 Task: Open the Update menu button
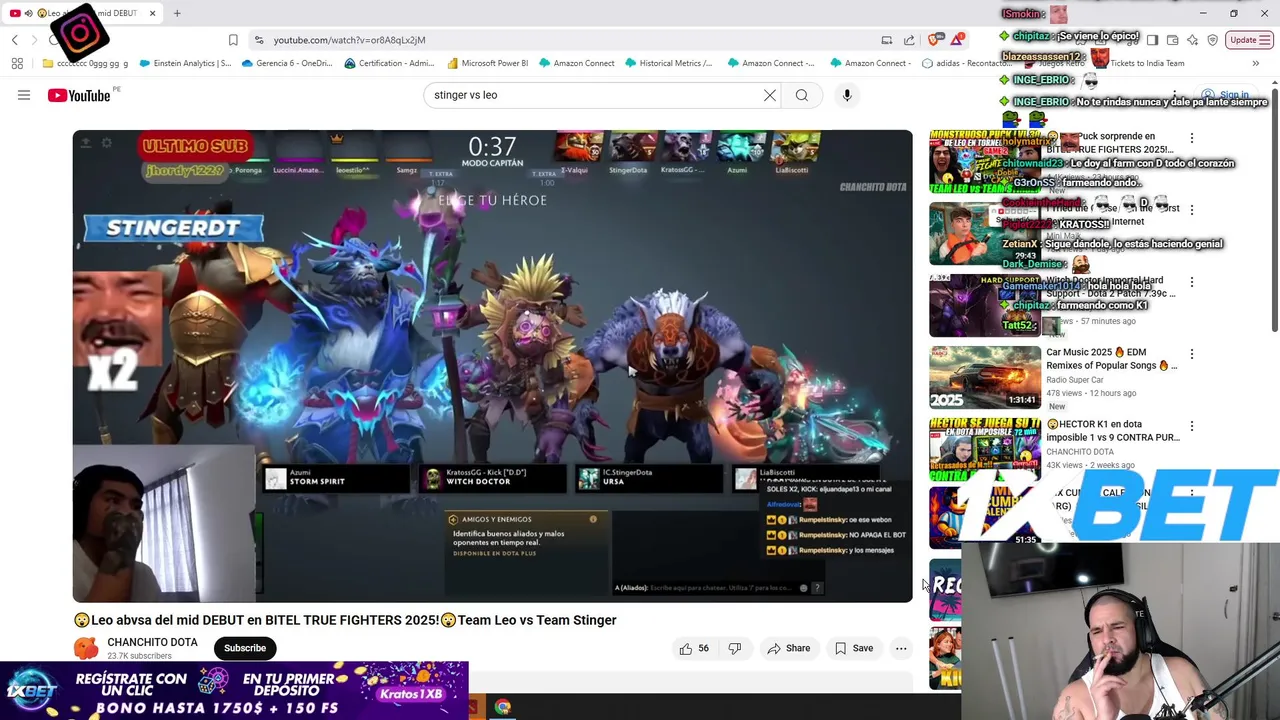tap(1249, 40)
